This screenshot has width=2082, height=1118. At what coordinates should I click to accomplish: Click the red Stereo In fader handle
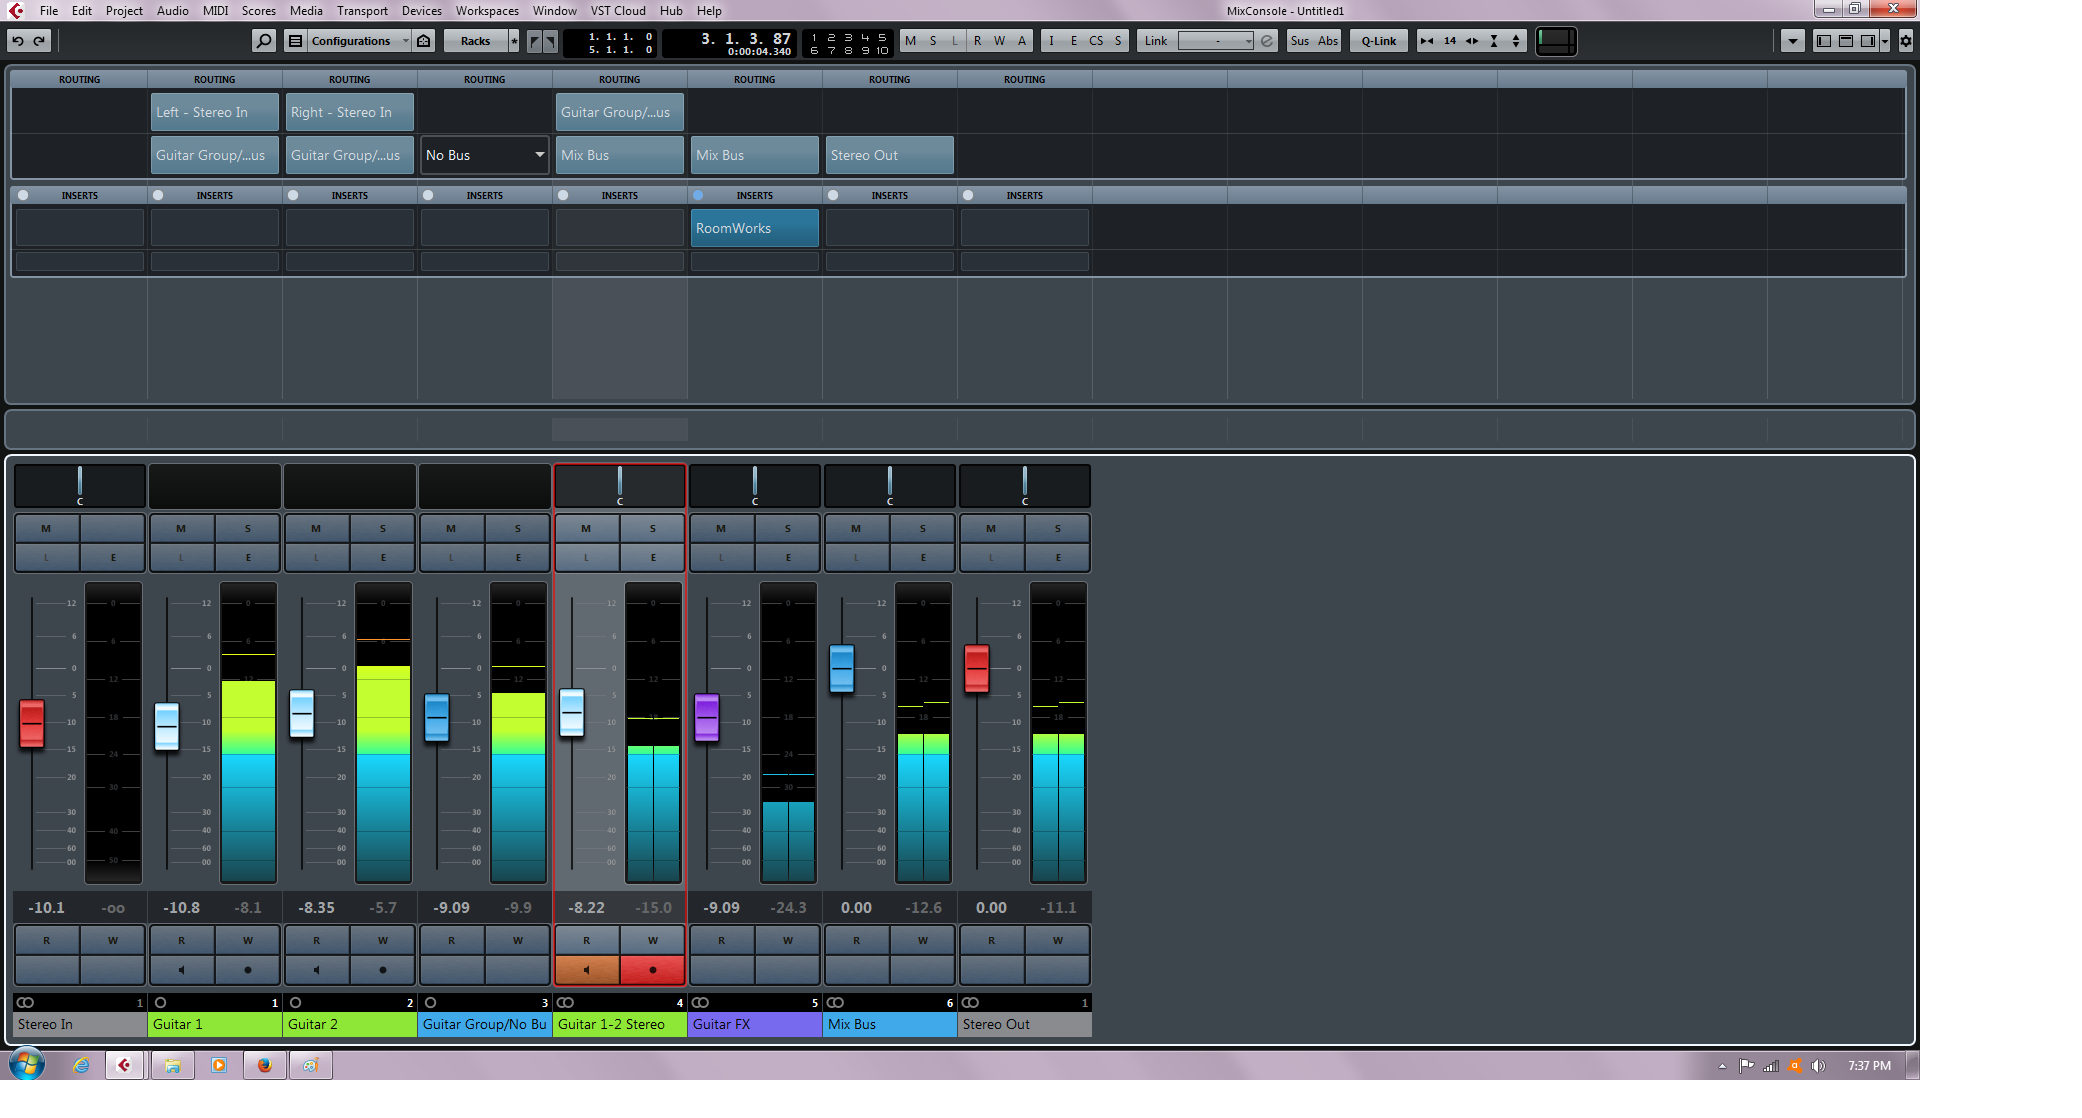(x=32, y=724)
